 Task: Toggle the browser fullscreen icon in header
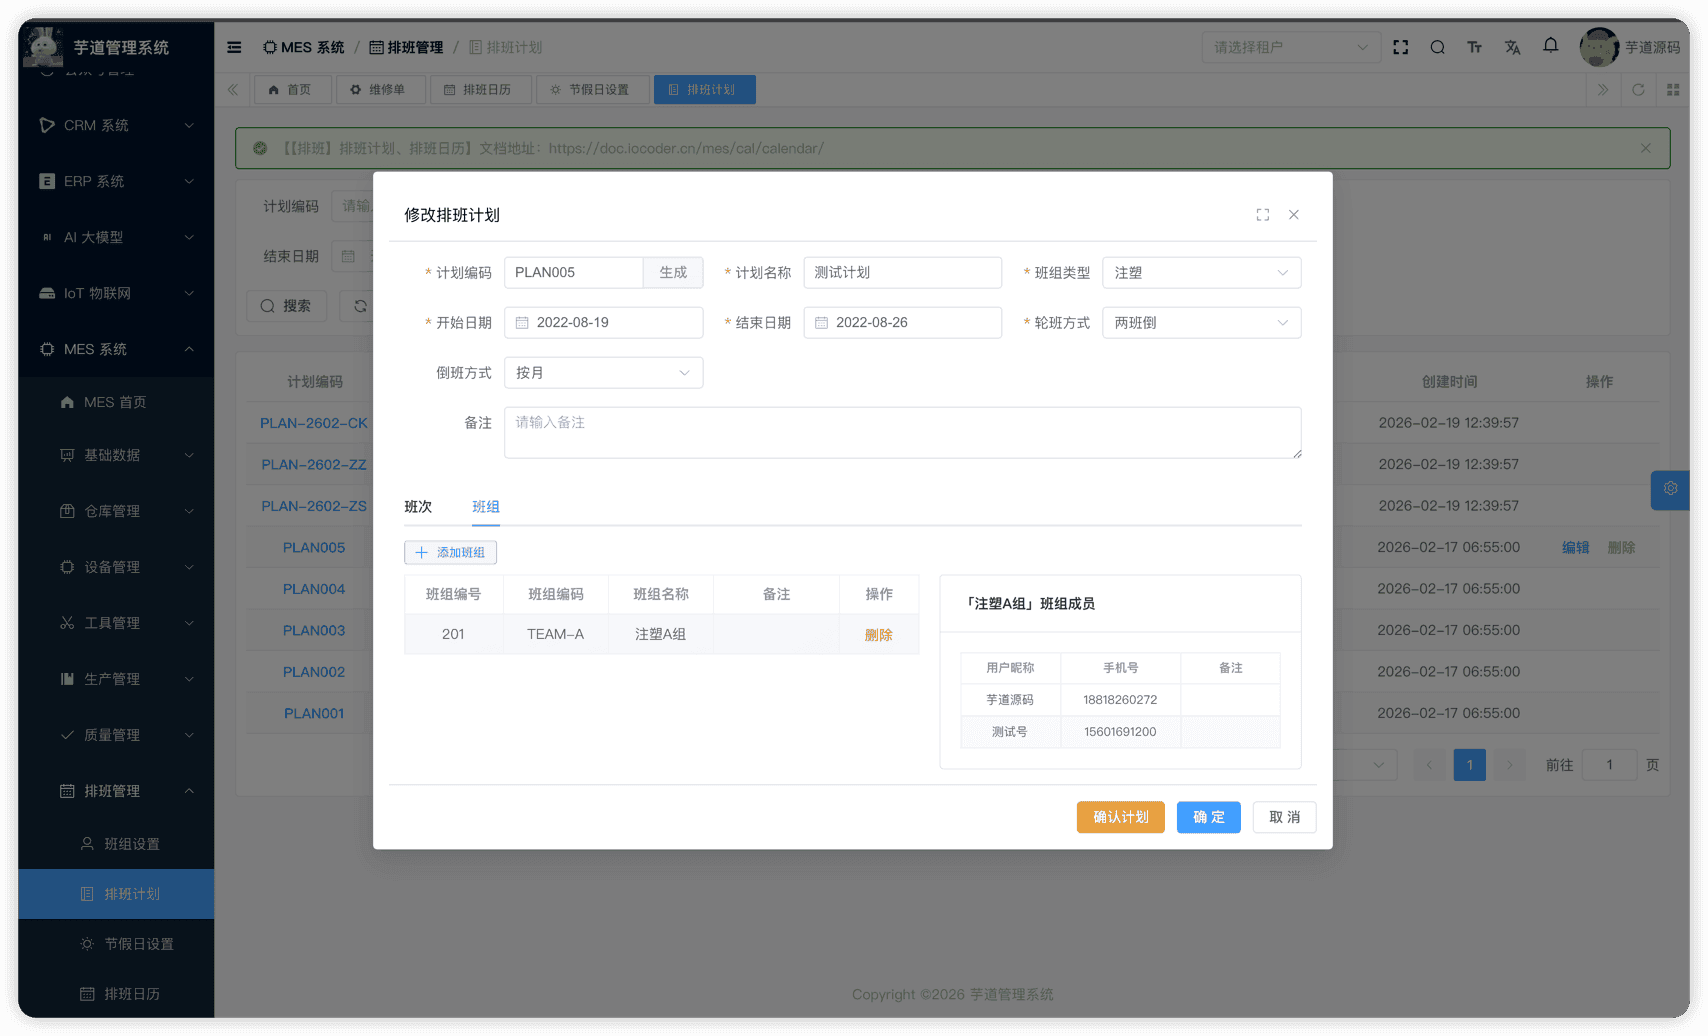point(1400,47)
